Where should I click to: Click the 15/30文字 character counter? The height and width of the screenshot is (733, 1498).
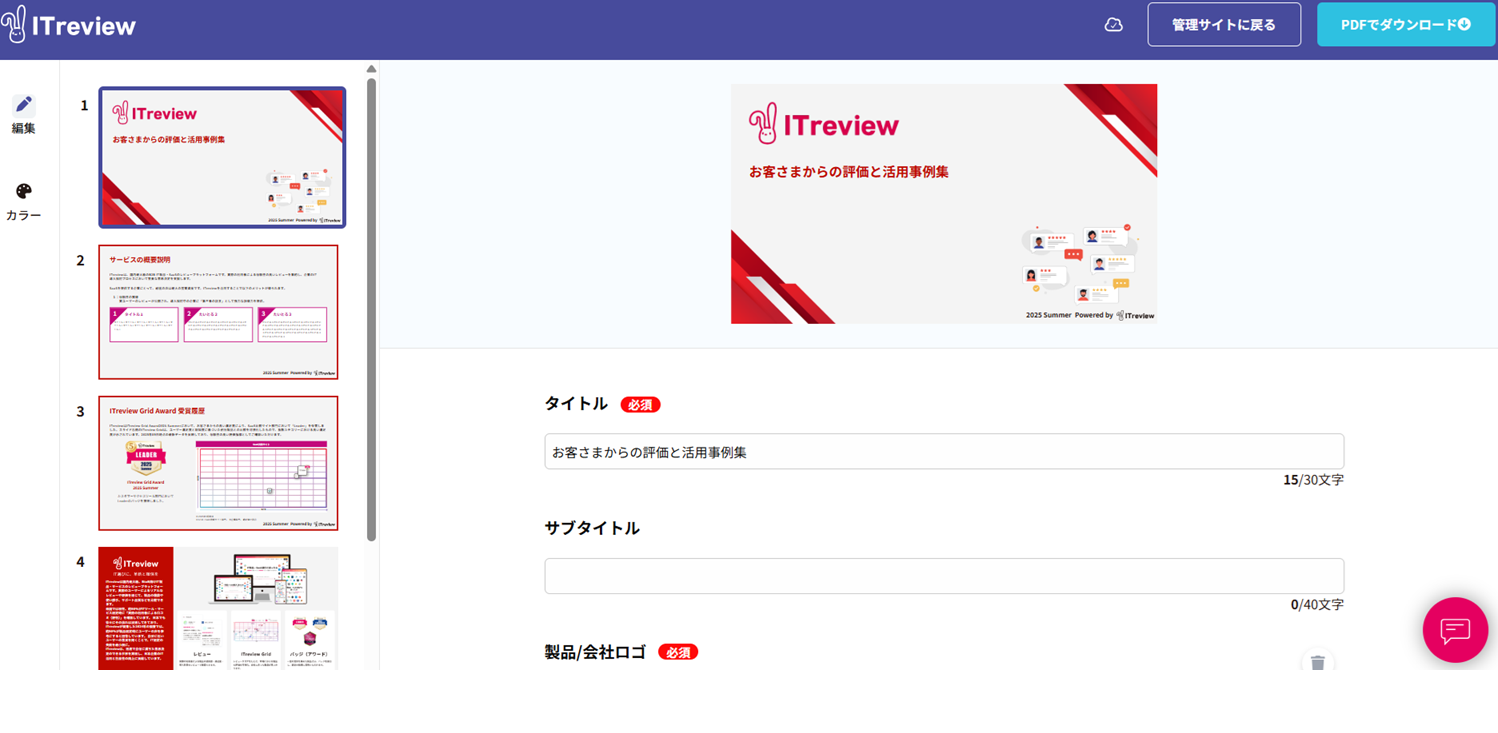pyautogui.click(x=1313, y=480)
